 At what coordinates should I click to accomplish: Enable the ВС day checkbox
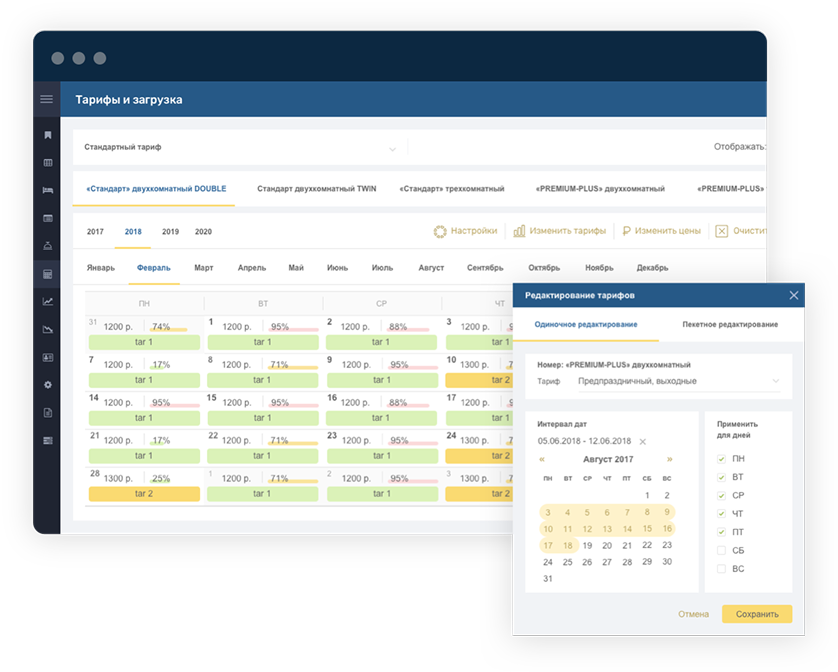coord(722,569)
